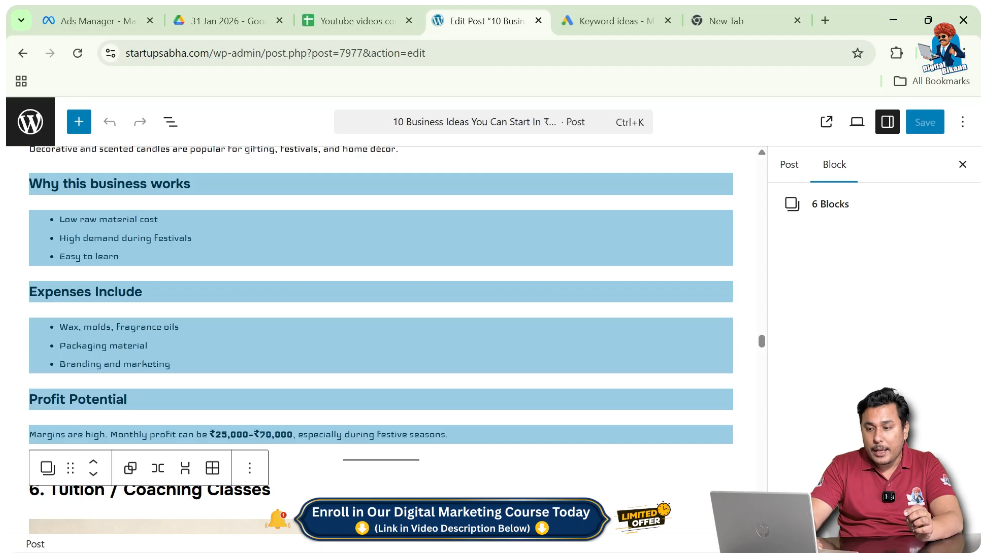
Task: Click the Post breadcrumb in footer
Action: click(35, 544)
